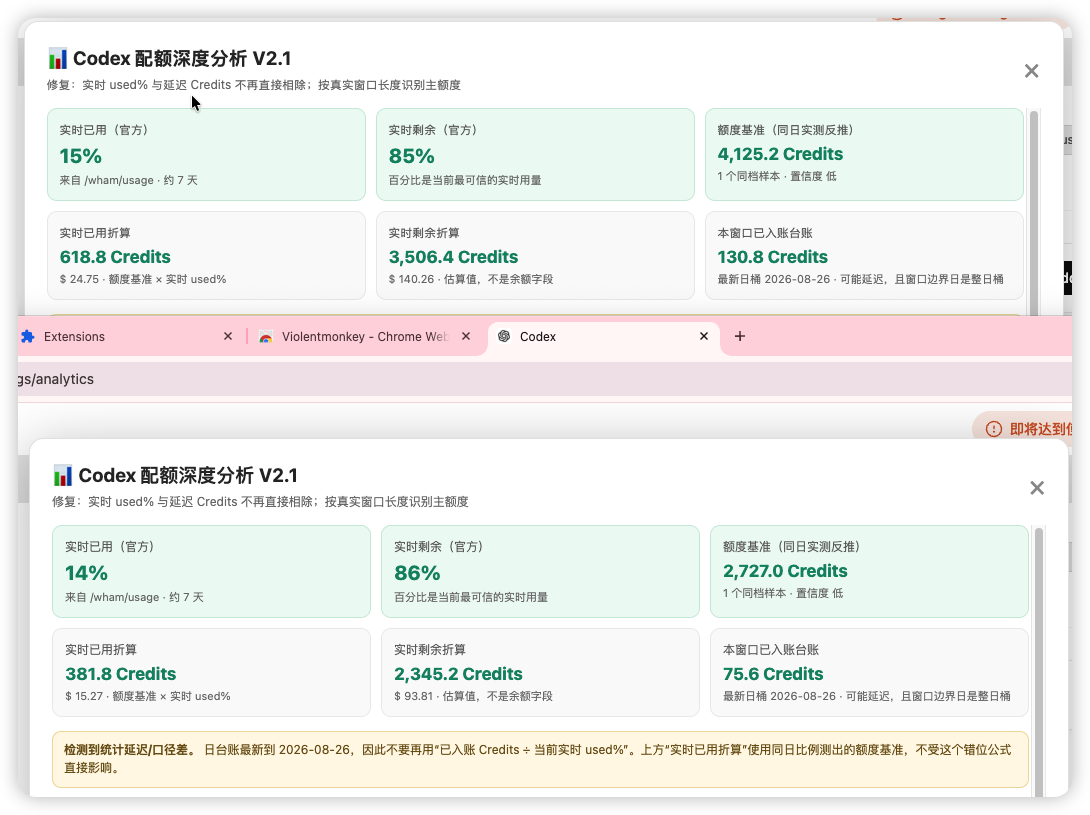Viewport: 1090px width, 815px height.
Task: Click the bar chart icon in upper dialog title
Action: click(58, 58)
